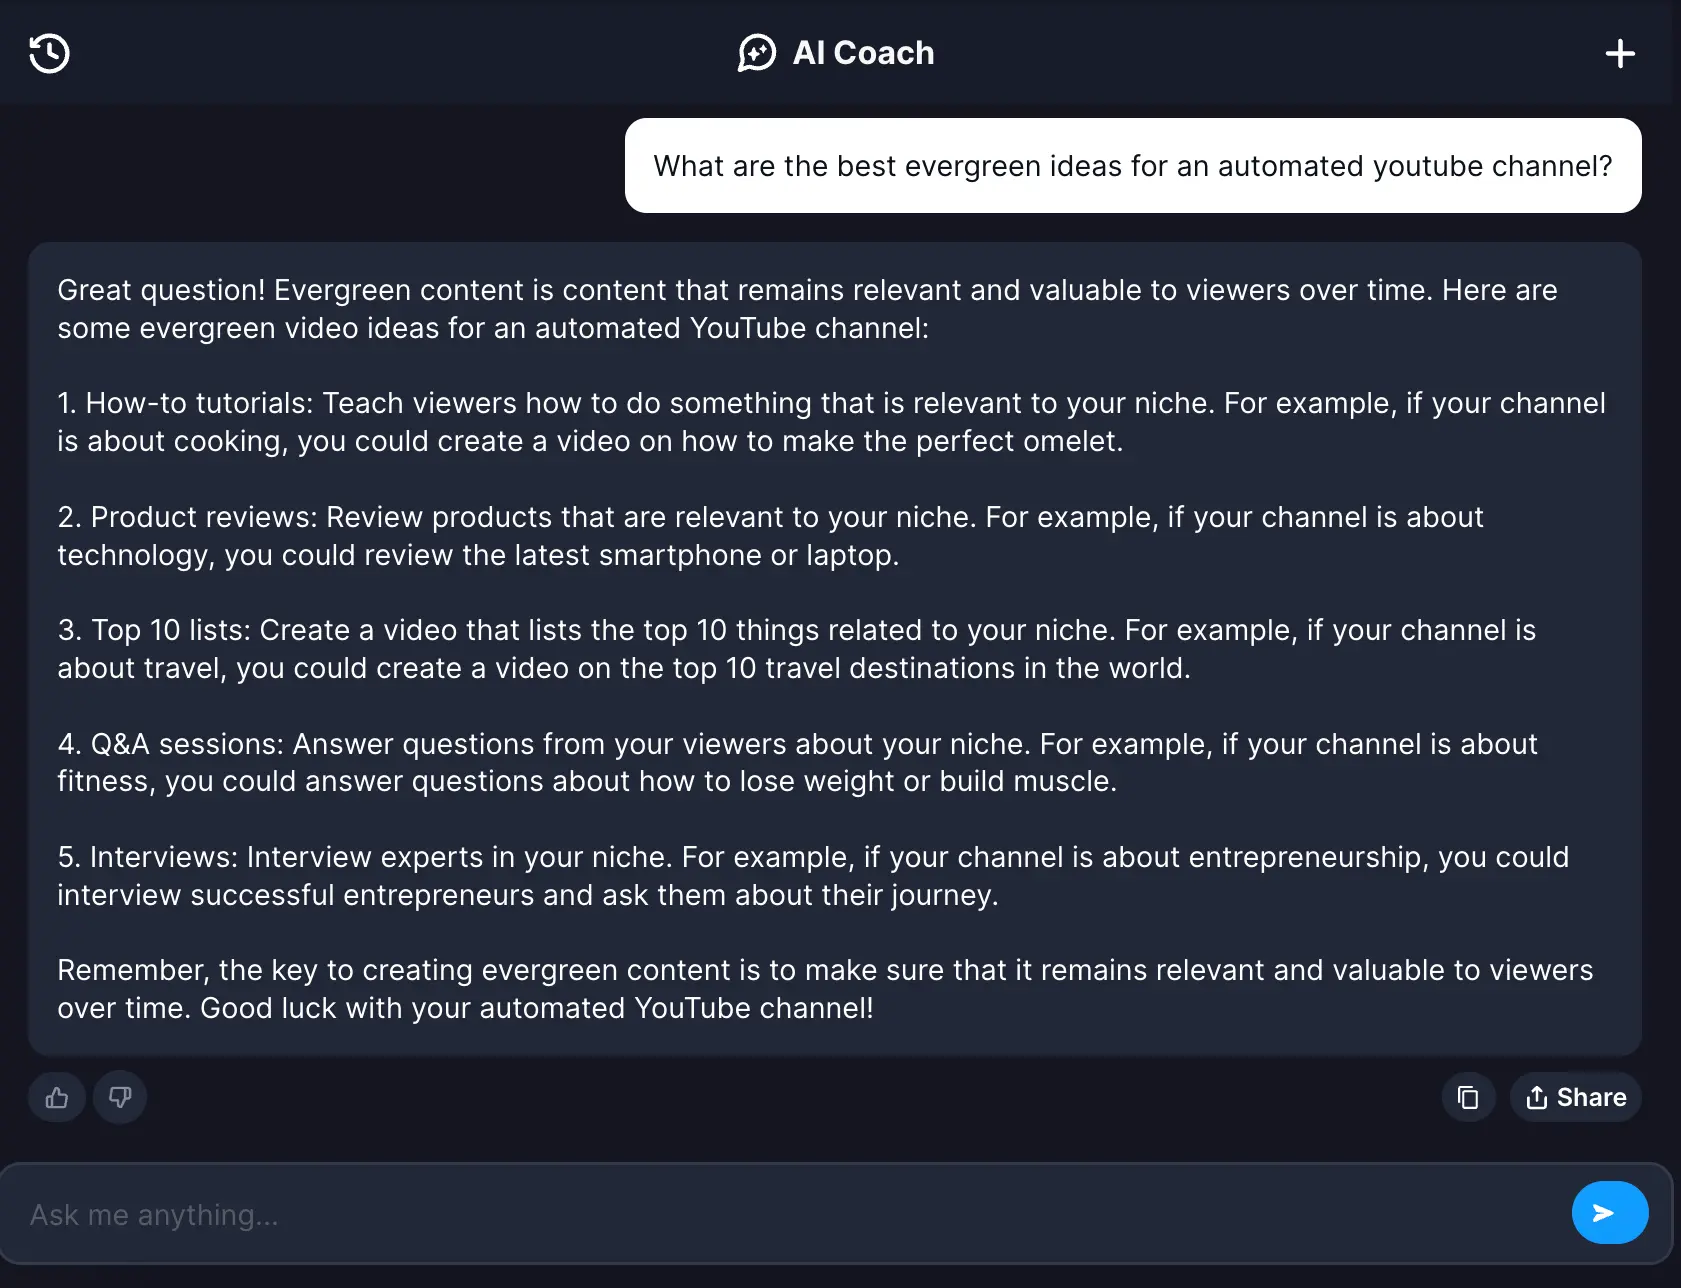Click the AI Coach chat bubble logo
Viewport: 1681px width, 1288px height.
757,53
